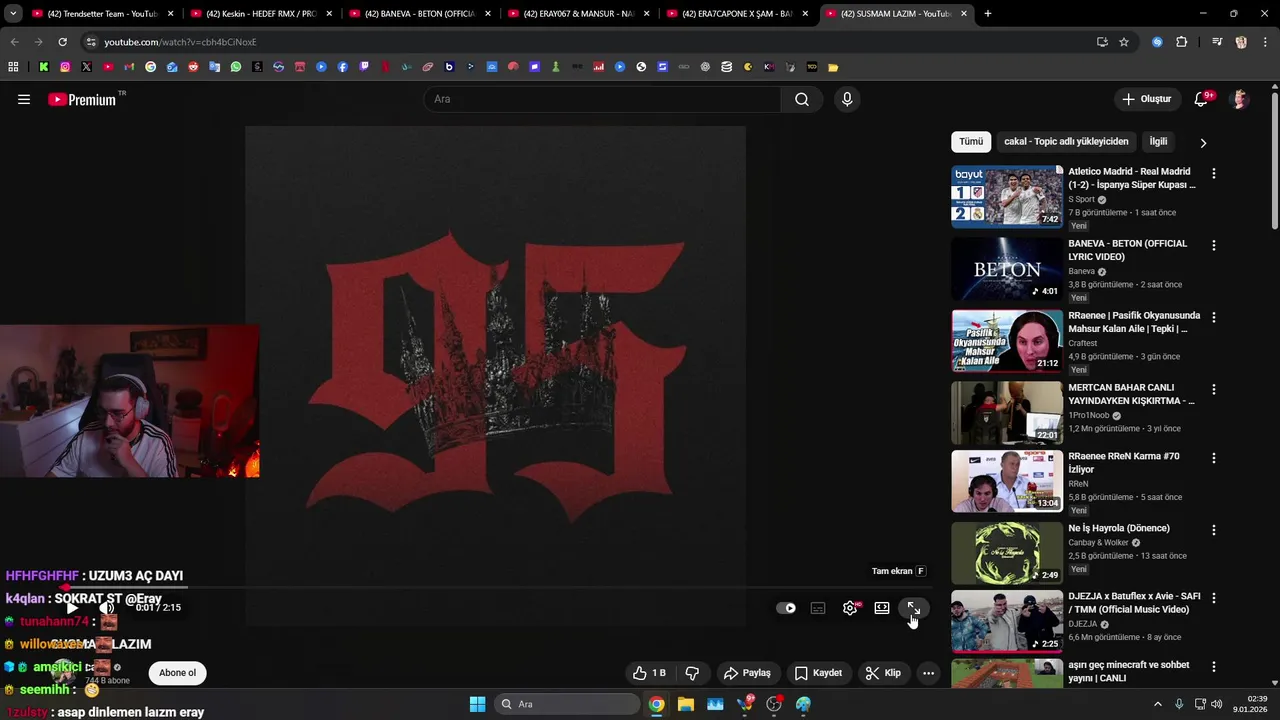Click the taskbar Ara search box
Screen dimensions: 1280x720
567,704
